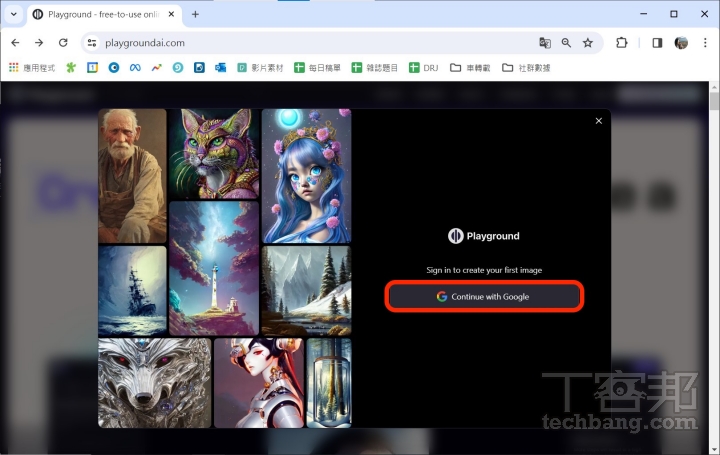The image size is (720, 455).
Task: Click the silver wolf thumbnail
Action: [x=155, y=383]
